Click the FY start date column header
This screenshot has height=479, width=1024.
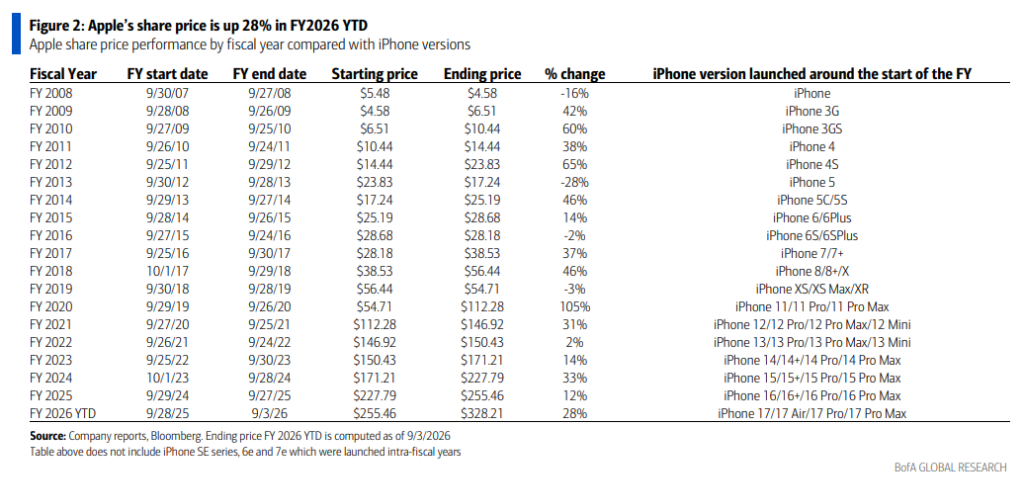167,74
